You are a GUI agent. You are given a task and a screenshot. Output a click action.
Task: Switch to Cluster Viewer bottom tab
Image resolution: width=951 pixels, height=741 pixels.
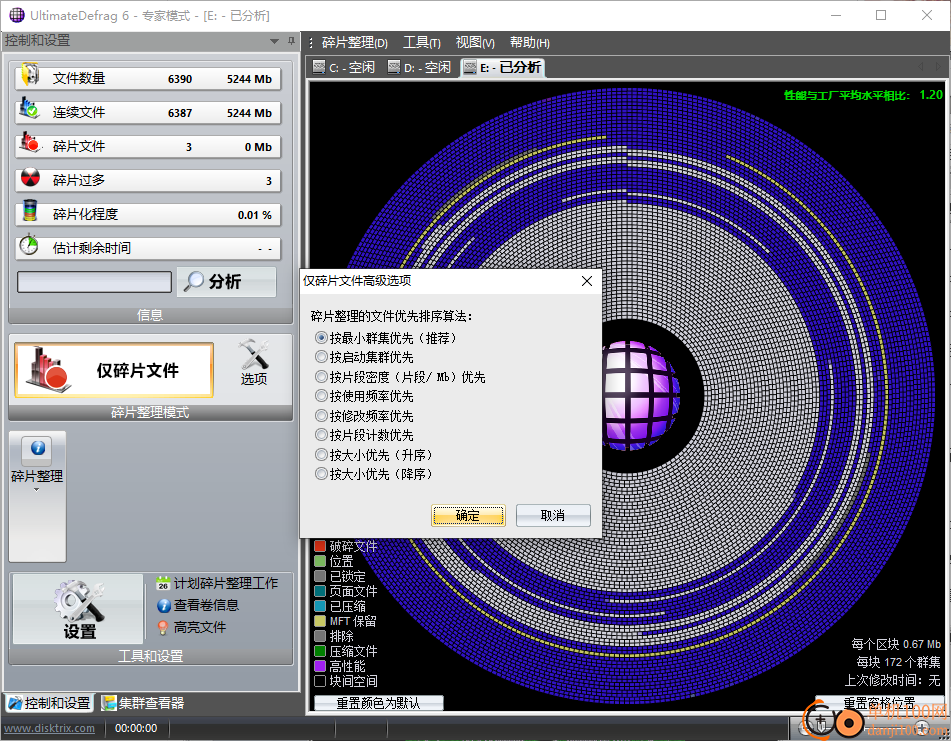(143, 703)
